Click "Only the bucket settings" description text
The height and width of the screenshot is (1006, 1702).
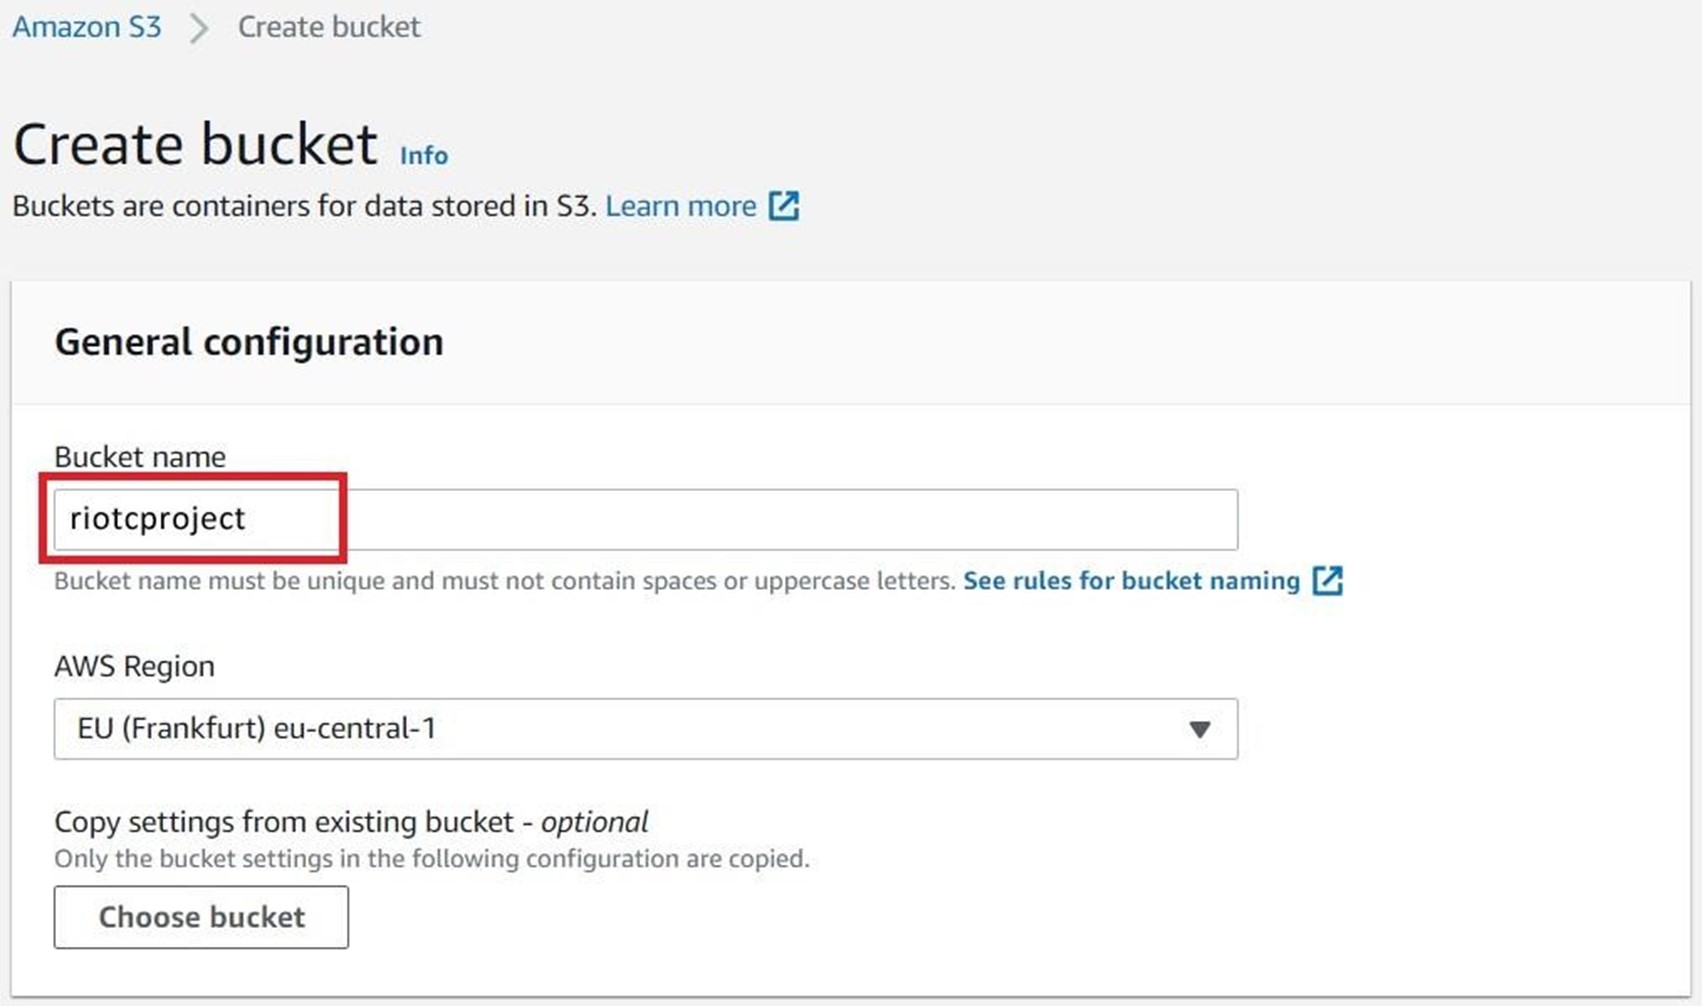(x=432, y=859)
